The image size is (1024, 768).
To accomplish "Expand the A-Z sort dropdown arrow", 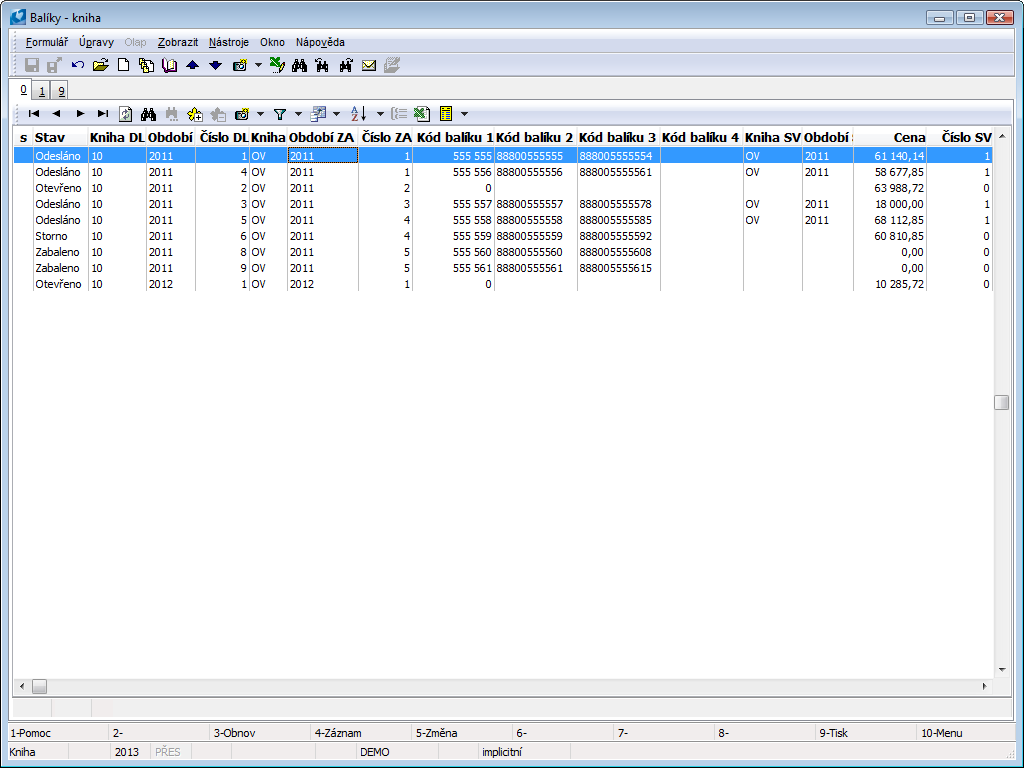I will coord(380,114).
